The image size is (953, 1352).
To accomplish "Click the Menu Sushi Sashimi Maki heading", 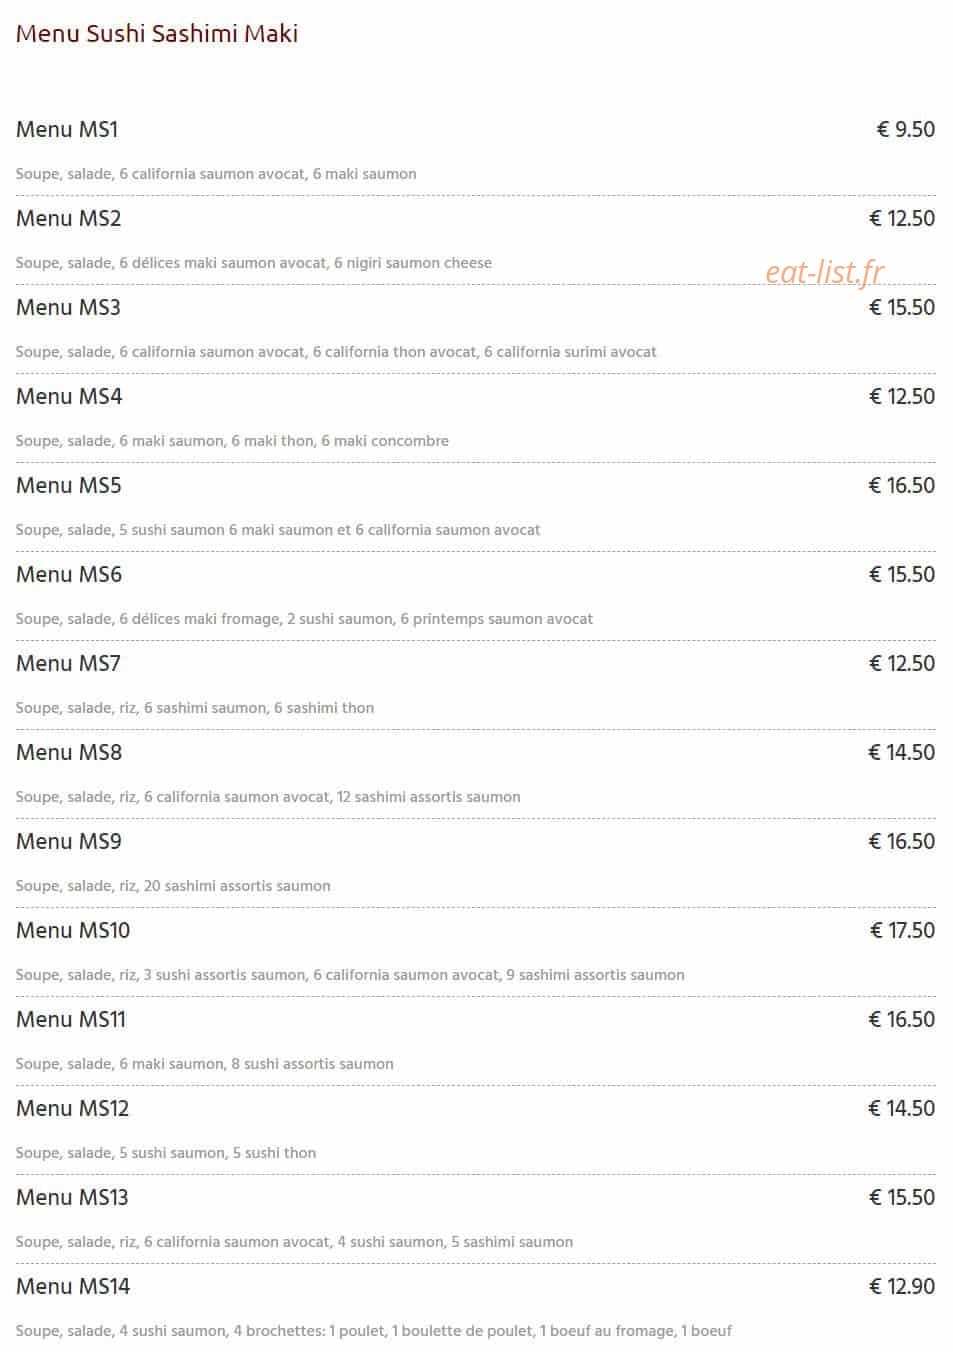I will (157, 33).
